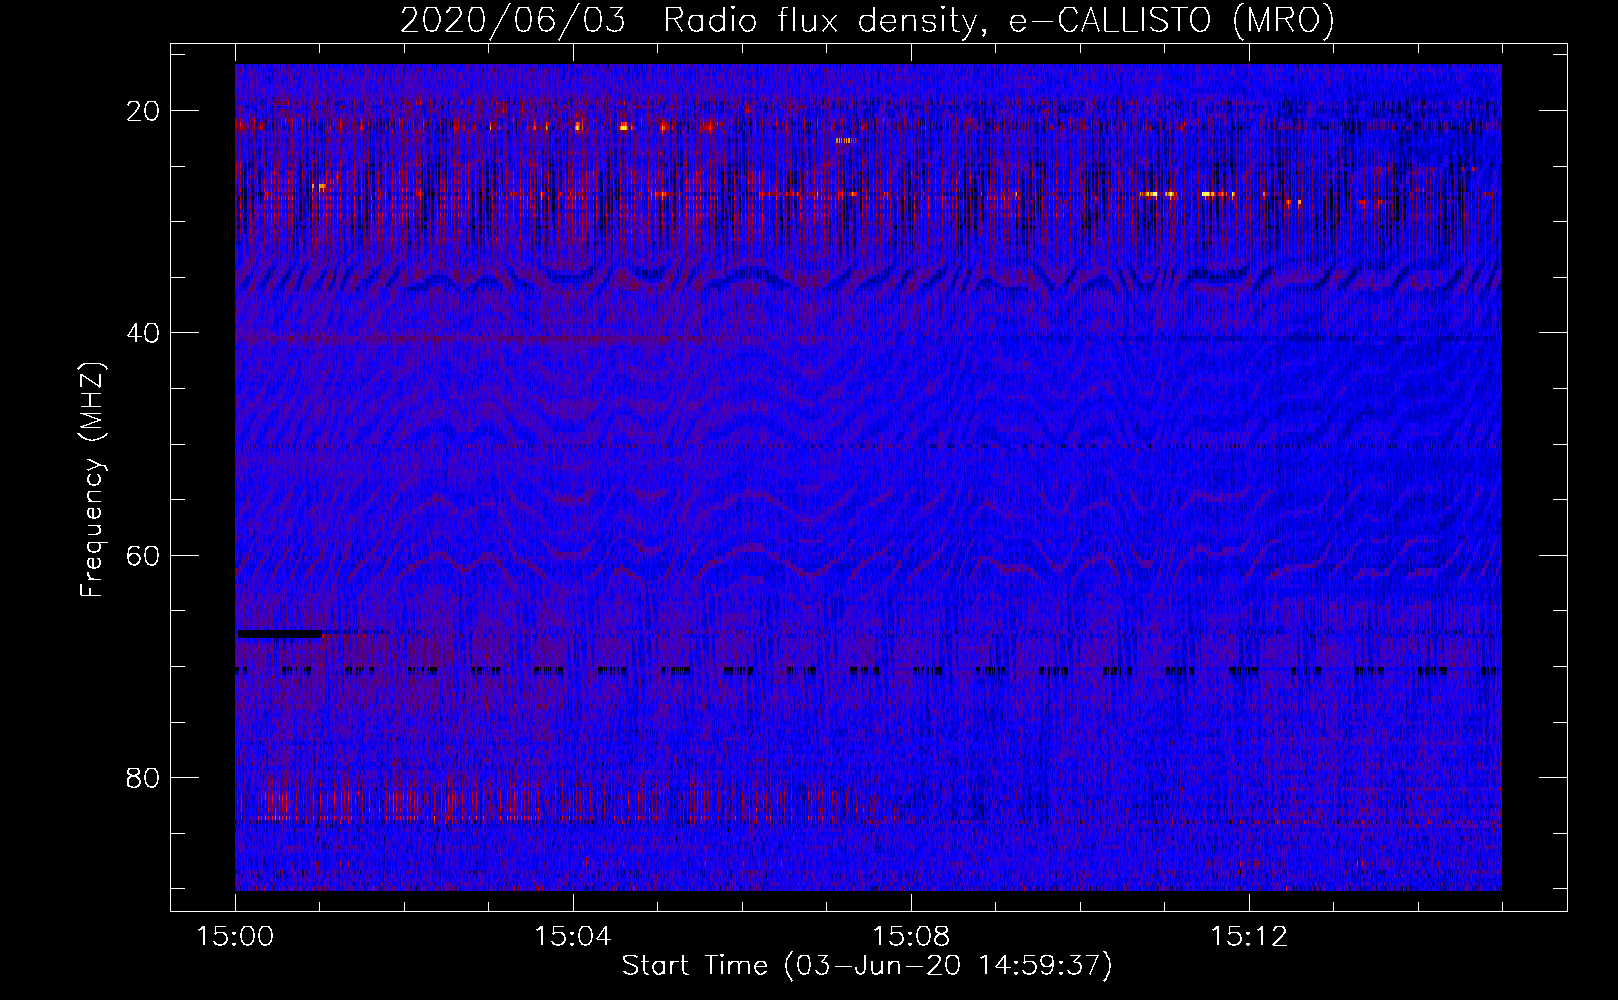The image size is (1618, 1000).
Task: Select the '15:04' time axis label
Action: (x=573, y=937)
